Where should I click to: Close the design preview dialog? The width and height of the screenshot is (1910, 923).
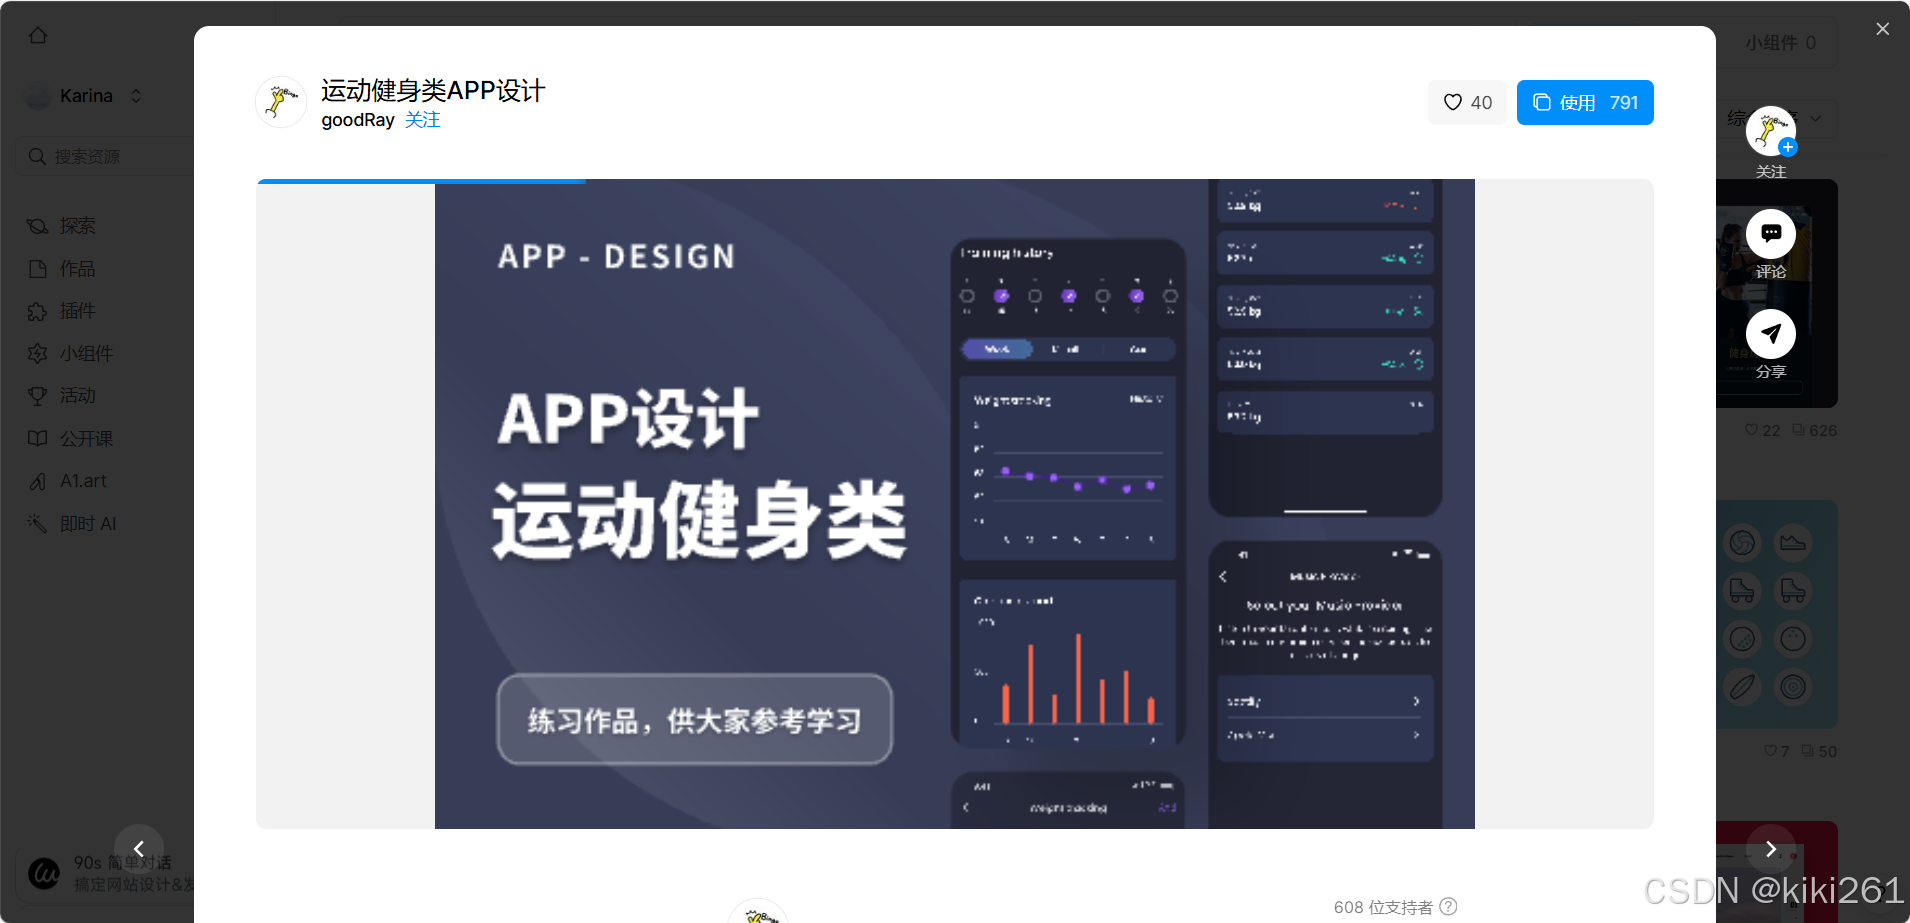click(x=1883, y=29)
